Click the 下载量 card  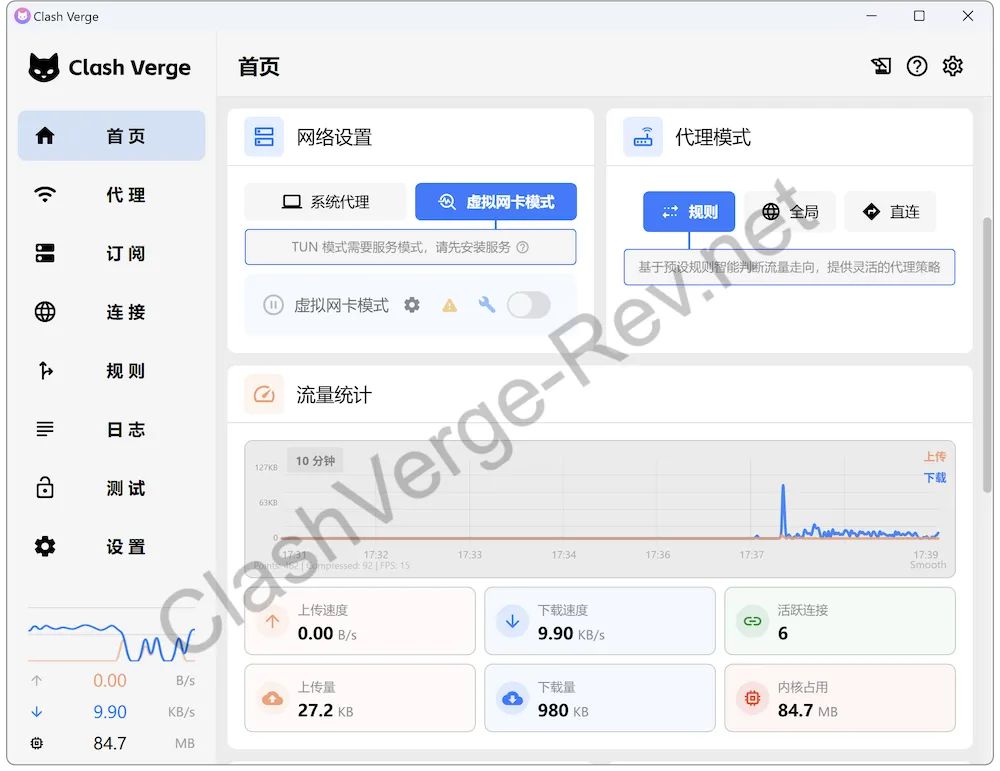pyautogui.click(x=599, y=698)
